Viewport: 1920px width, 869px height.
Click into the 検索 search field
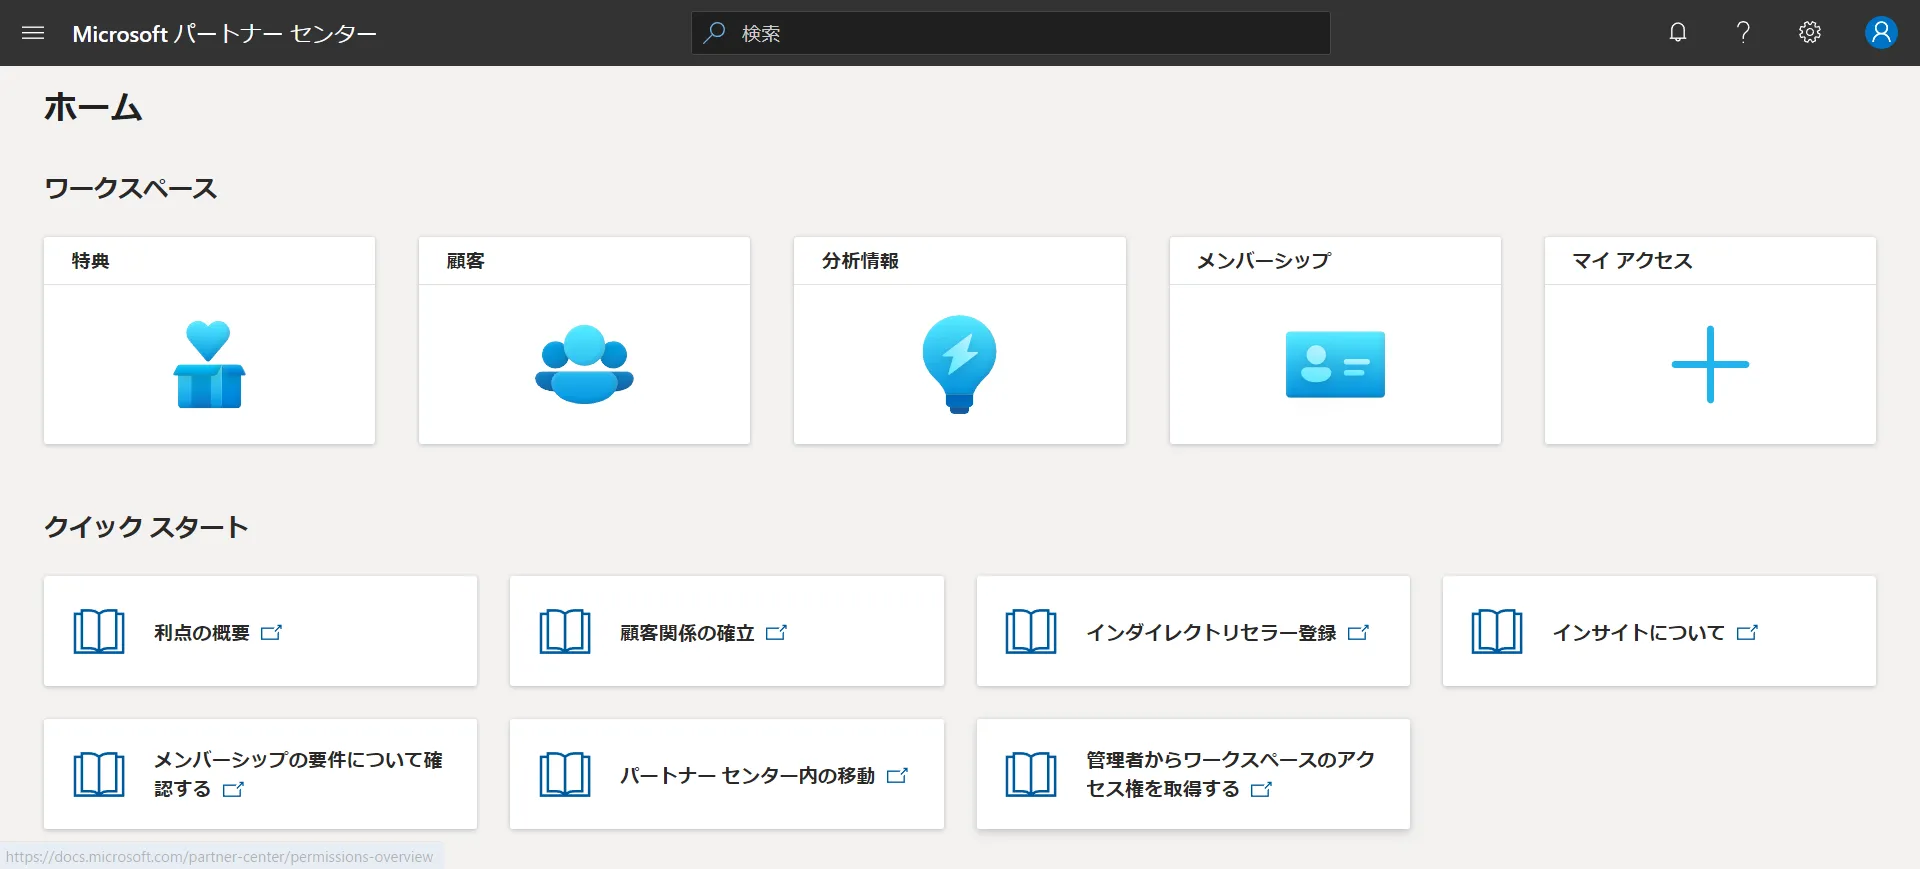click(1010, 33)
